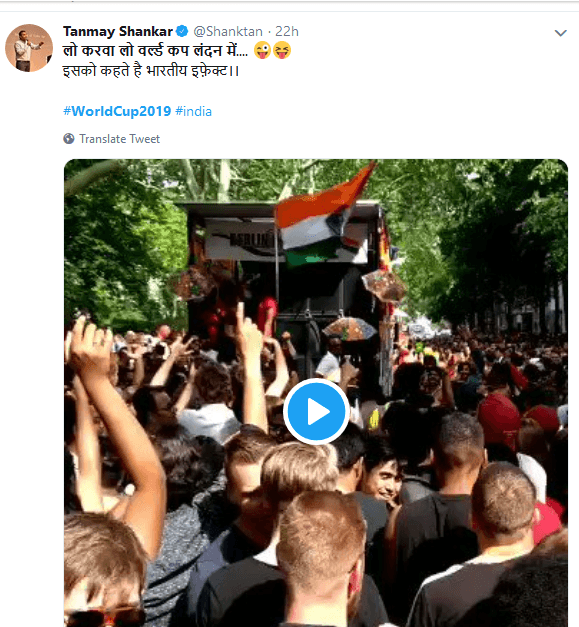Open the Tanmay Shankar display name
This screenshot has height=627, width=579.
pos(118,31)
